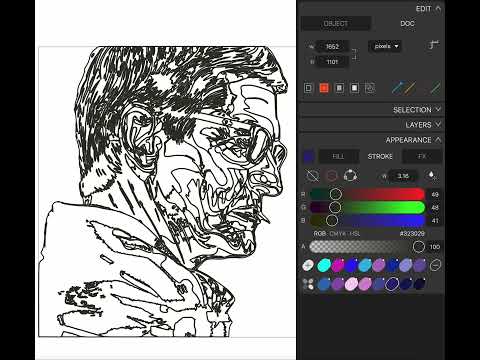Open the STROKE tab

click(x=380, y=156)
